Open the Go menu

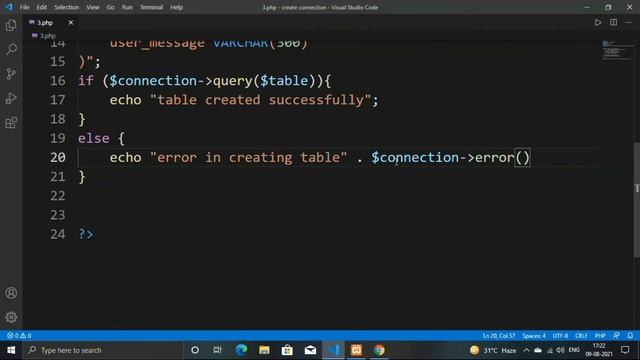pos(110,7)
